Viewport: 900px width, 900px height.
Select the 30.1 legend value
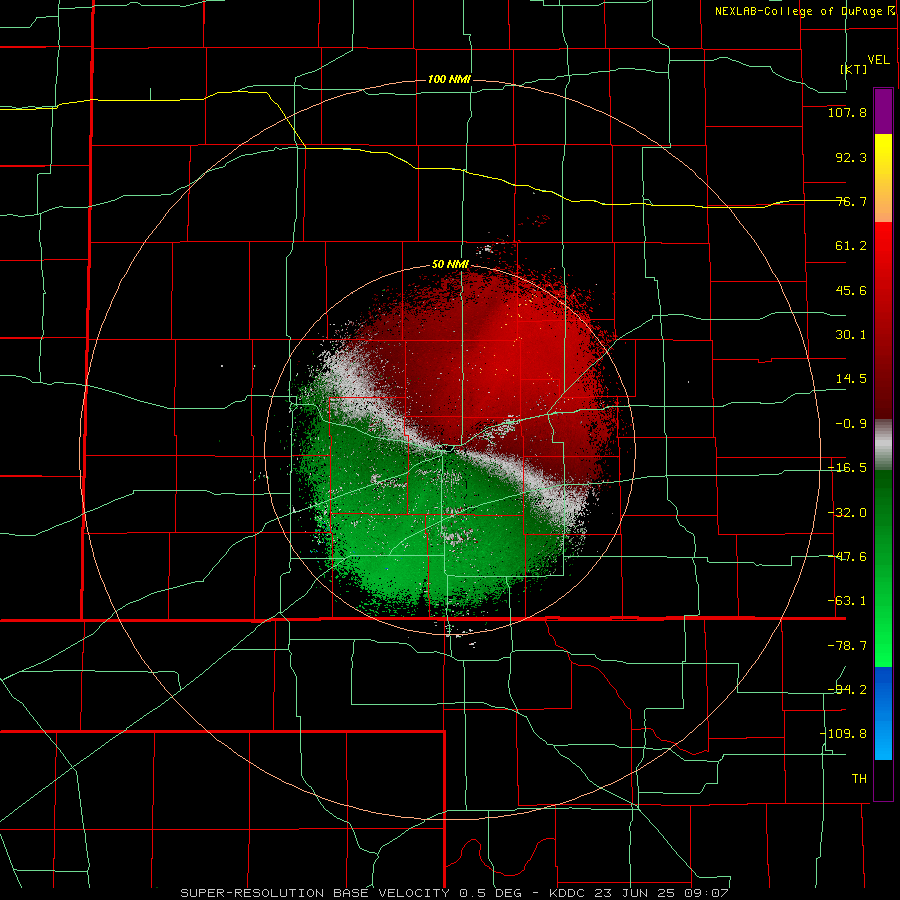coord(851,335)
